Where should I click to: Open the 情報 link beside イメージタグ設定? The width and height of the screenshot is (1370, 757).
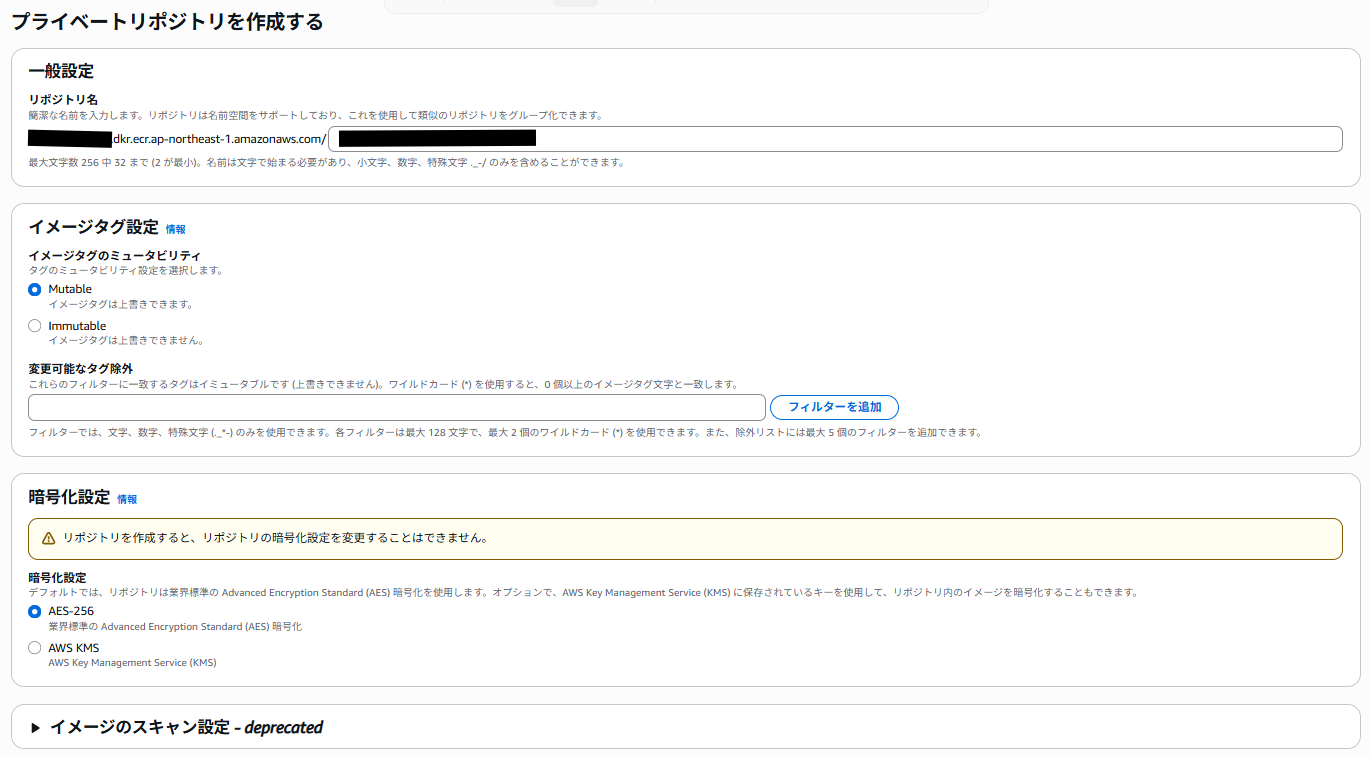coord(176,230)
